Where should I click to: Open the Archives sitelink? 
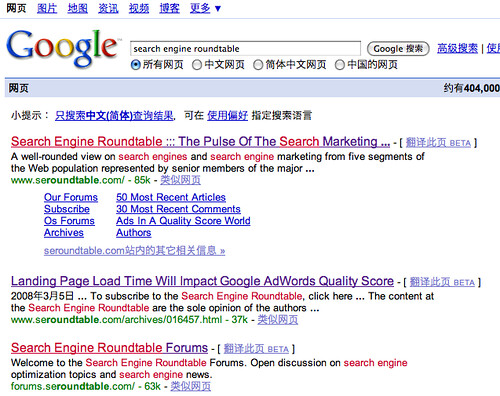point(64,233)
